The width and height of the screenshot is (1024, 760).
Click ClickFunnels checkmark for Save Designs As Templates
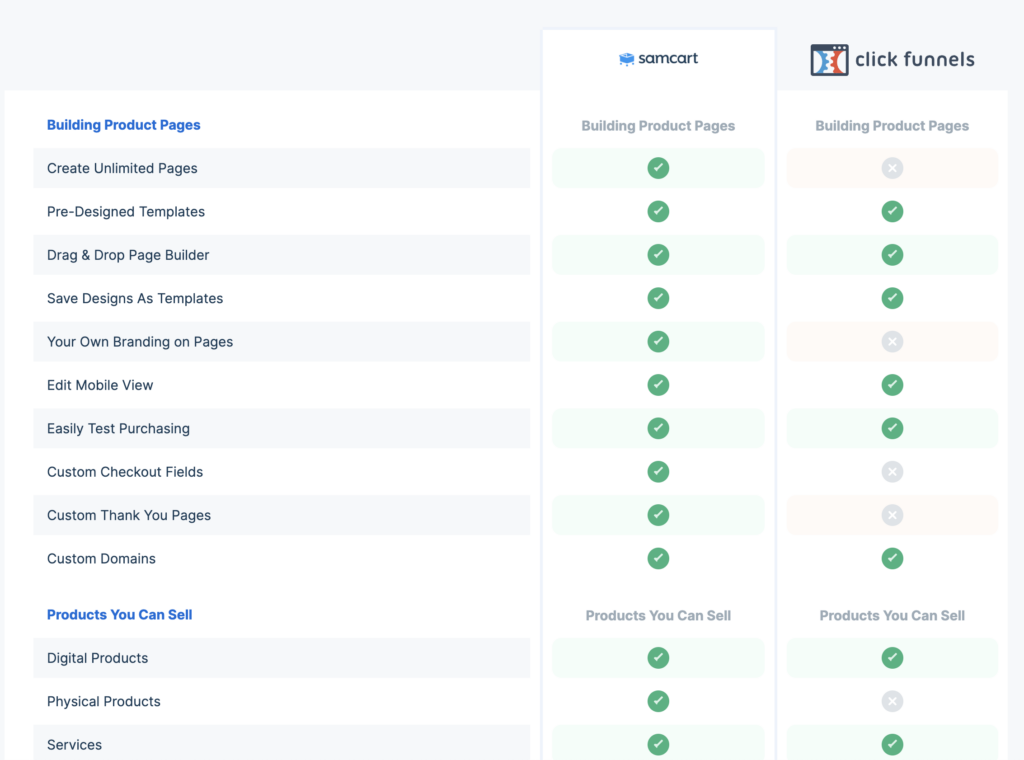[892, 298]
